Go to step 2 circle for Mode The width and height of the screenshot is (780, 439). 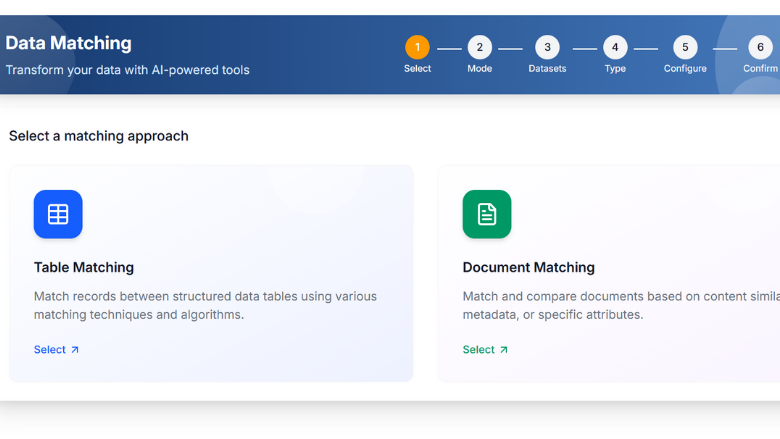tap(479, 47)
